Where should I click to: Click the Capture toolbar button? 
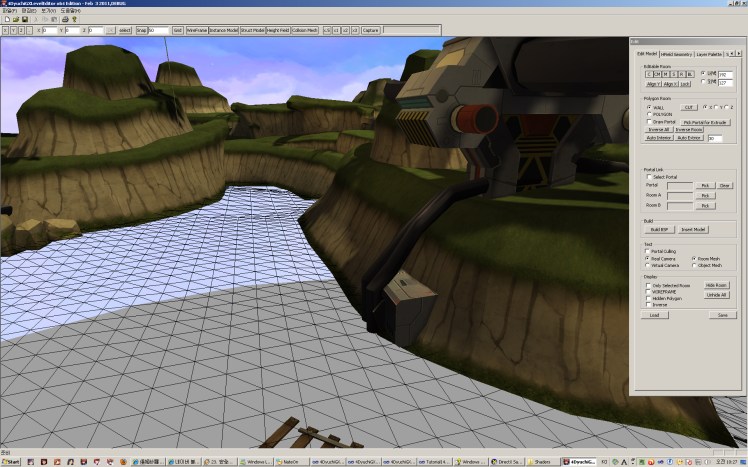(x=370, y=31)
